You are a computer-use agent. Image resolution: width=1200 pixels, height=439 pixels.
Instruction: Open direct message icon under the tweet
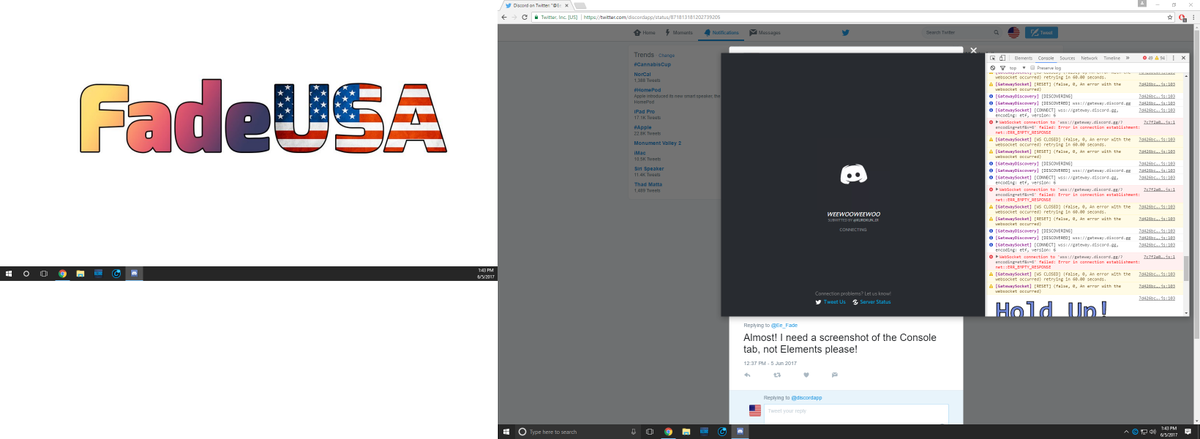833,375
